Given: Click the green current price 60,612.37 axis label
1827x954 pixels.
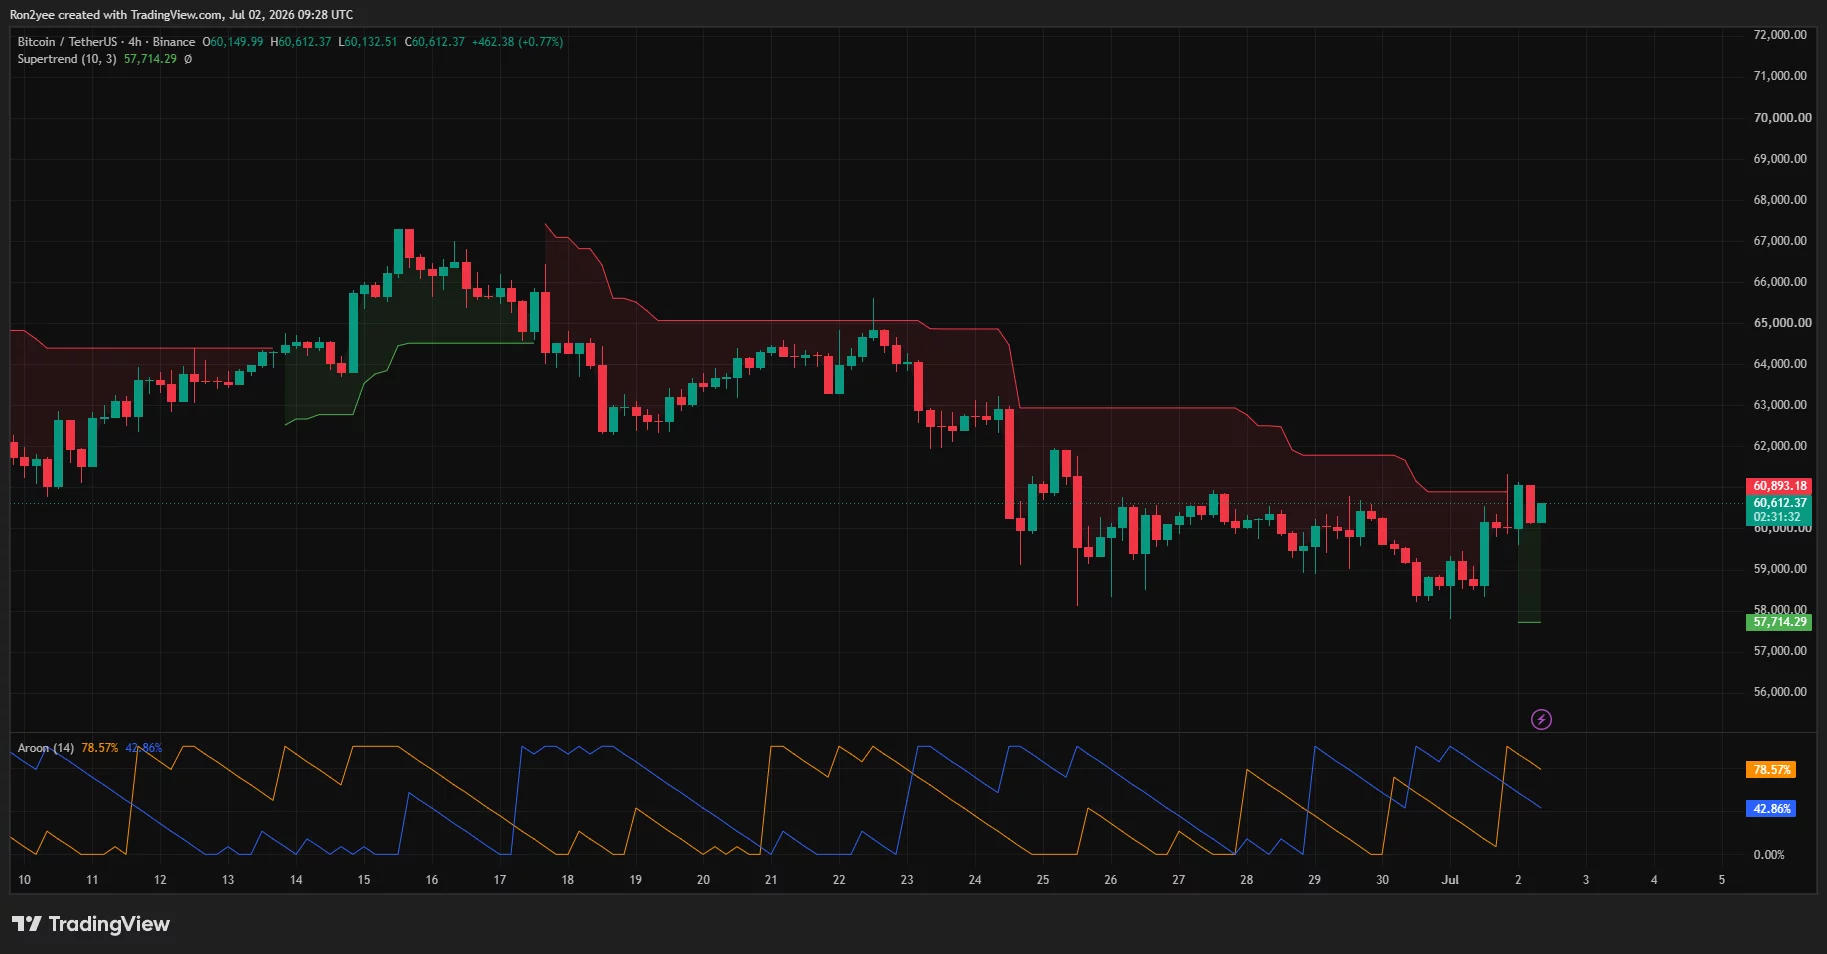Looking at the screenshot, I should (x=1780, y=503).
